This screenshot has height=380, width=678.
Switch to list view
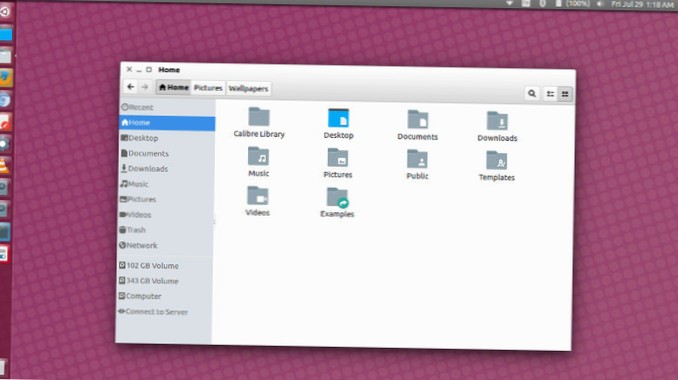point(550,94)
